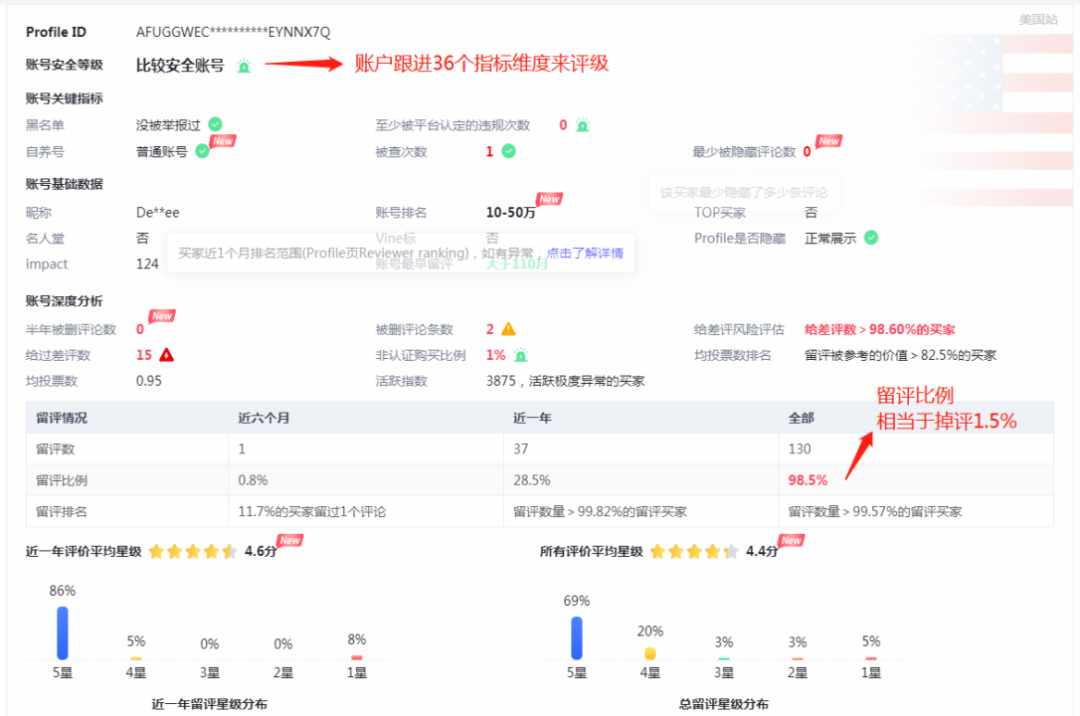Click the 比较安全账号 security level text
The width and height of the screenshot is (1080, 716).
pos(180,65)
